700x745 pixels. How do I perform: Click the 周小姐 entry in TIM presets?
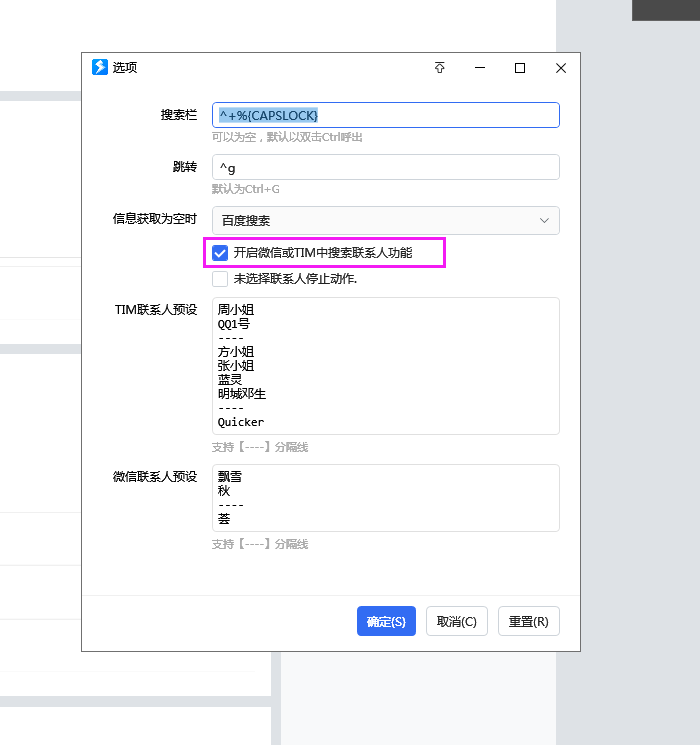236,310
